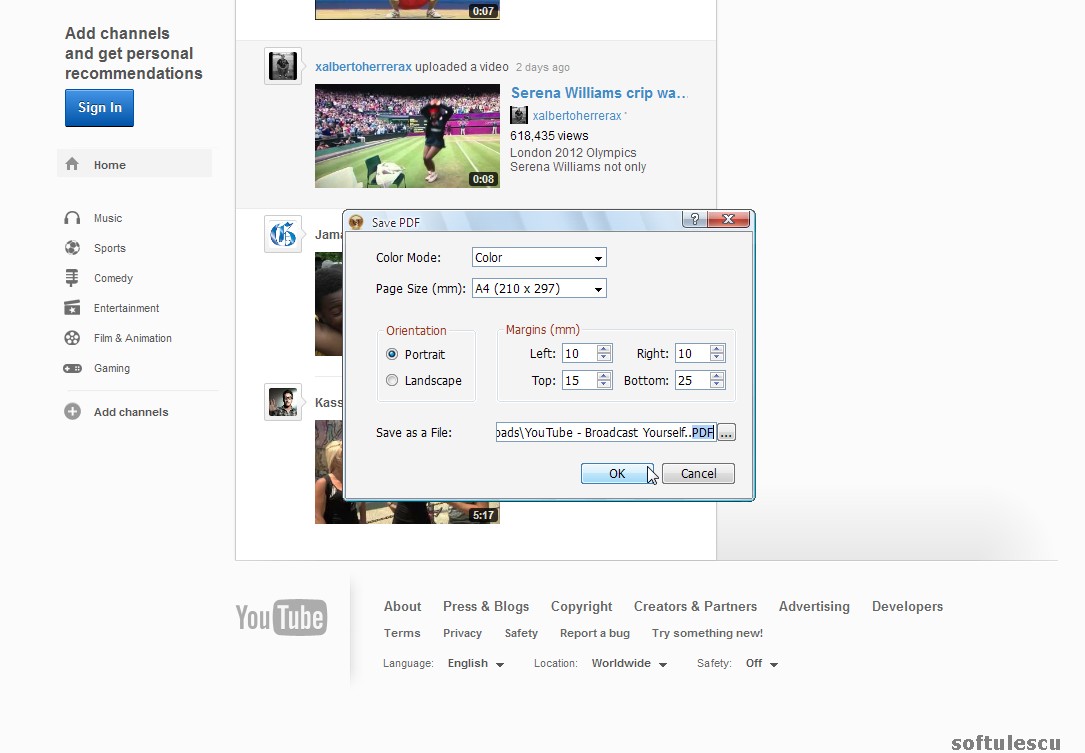Select Portrait orientation
The image size is (1085, 753).
[x=392, y=354]
